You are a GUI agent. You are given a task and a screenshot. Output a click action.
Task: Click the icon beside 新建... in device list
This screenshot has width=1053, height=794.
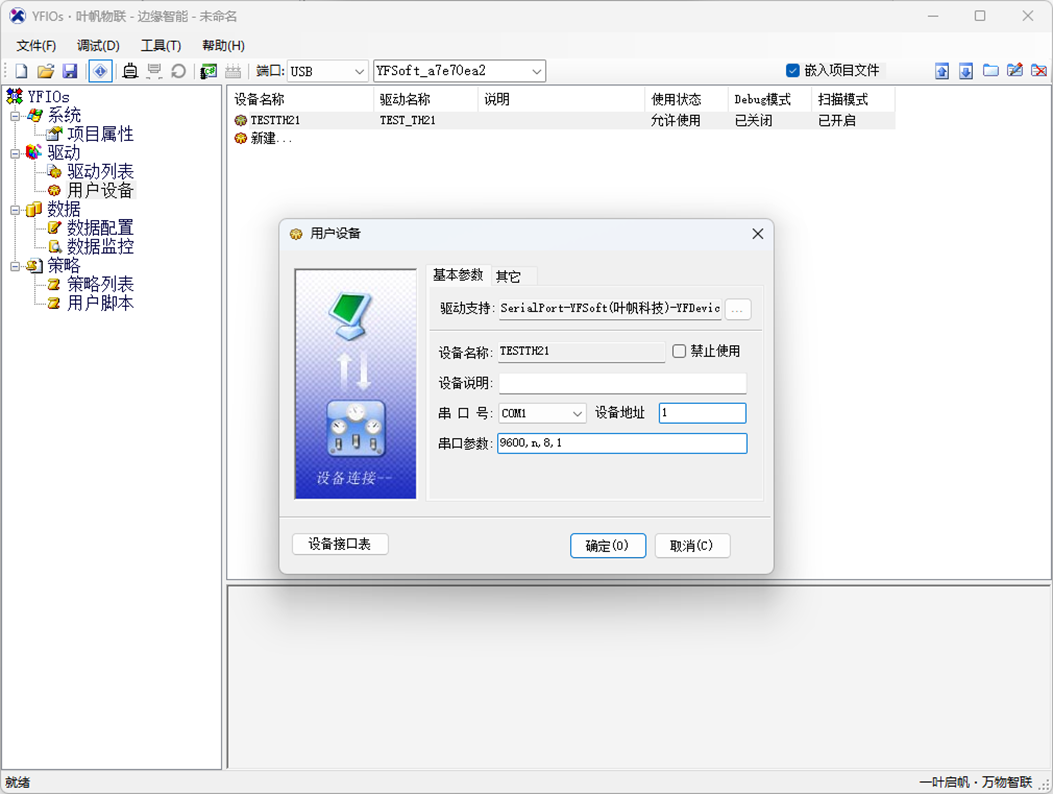point(240,138)
